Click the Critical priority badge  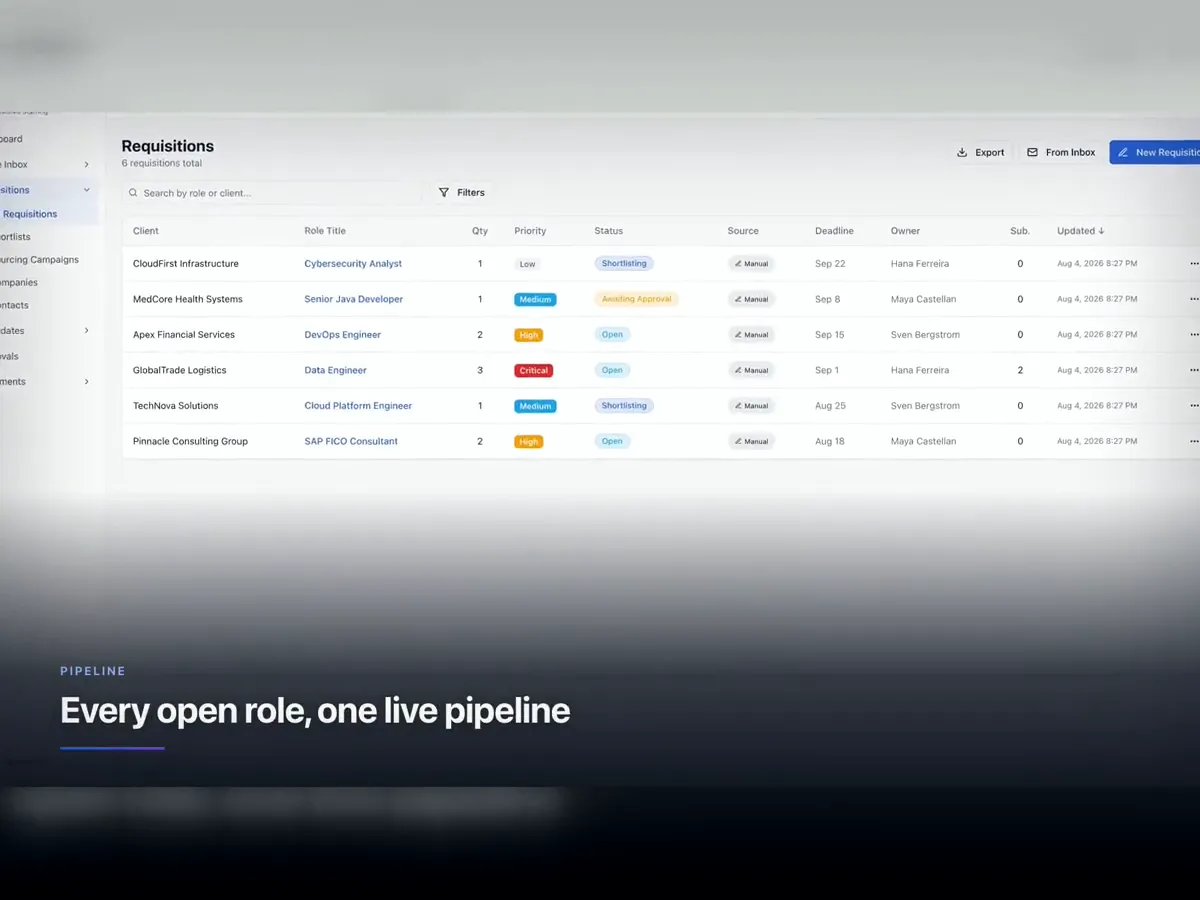pos(534,370)
